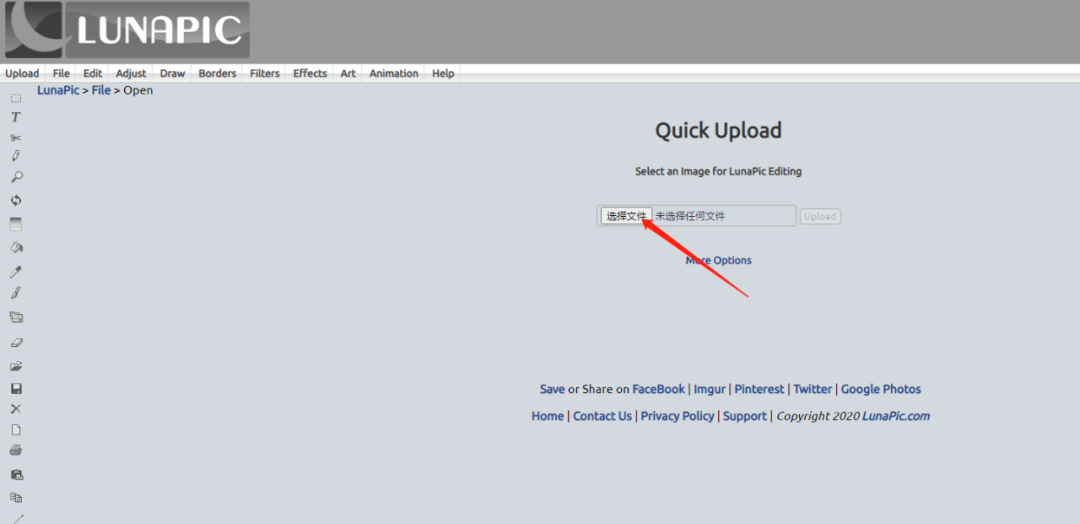Click 'Select an Image for LunaPic Editing' text
This screenshot has width=1080, height=524.
[718, 171]
